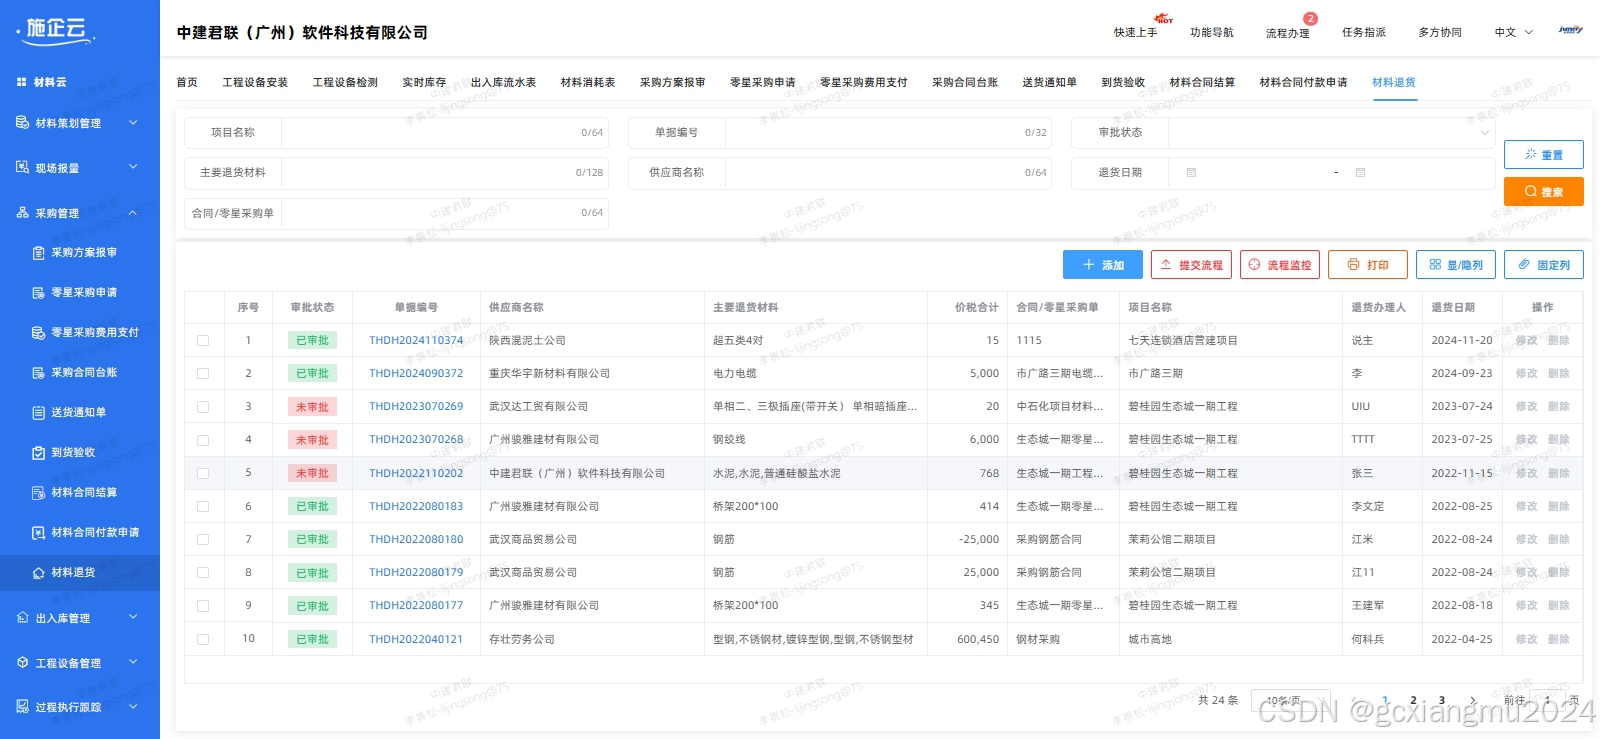Click the 采购管理 sidebar icon
The height and width of the screenshot is (739, 1600).
point(22,212)
